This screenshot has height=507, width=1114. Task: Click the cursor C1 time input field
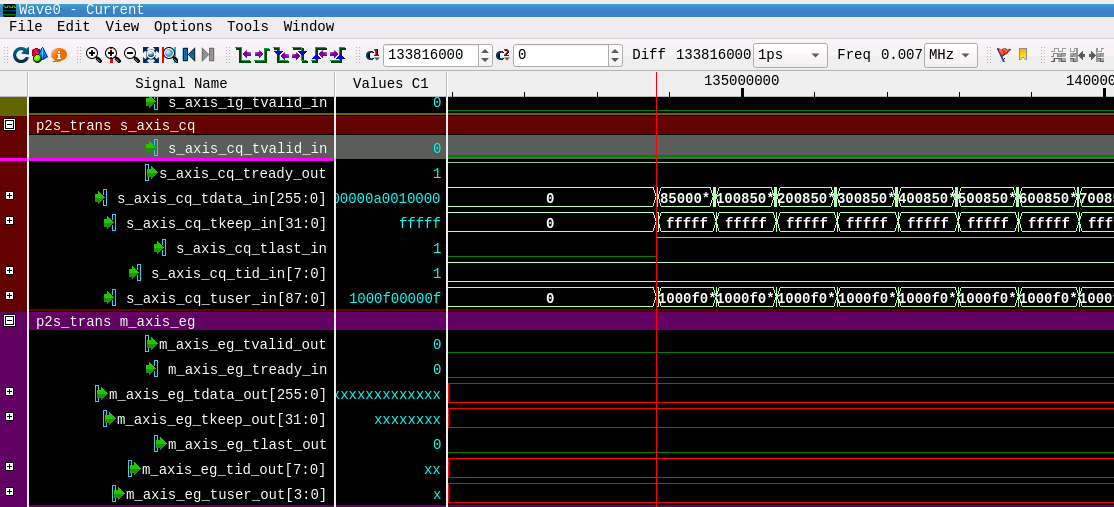[x=430, y=55]
